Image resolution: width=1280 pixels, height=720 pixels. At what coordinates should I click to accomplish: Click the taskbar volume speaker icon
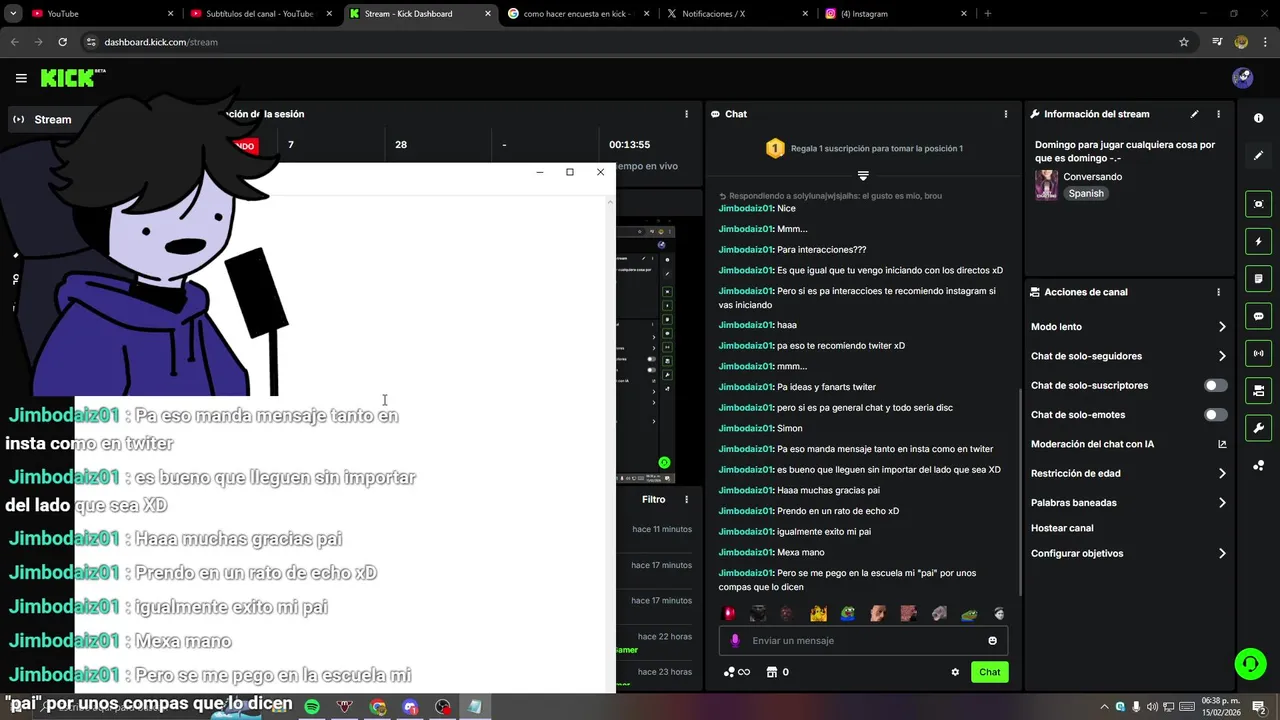coord(1152,707)
